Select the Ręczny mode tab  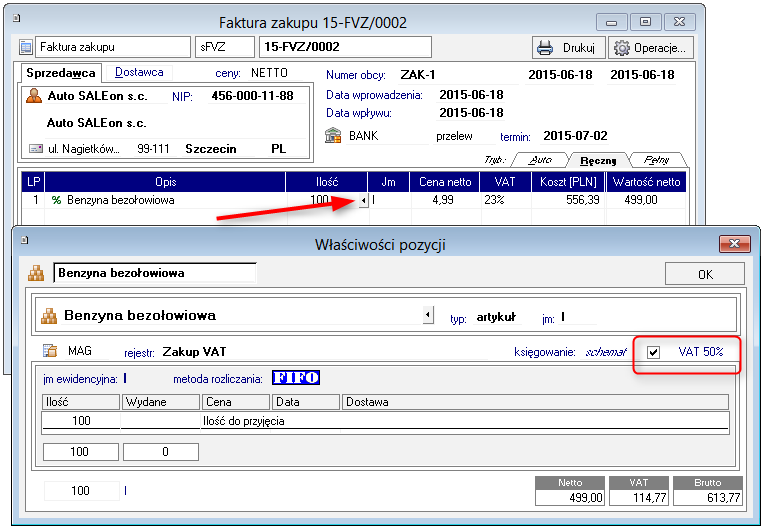point(599,160)
